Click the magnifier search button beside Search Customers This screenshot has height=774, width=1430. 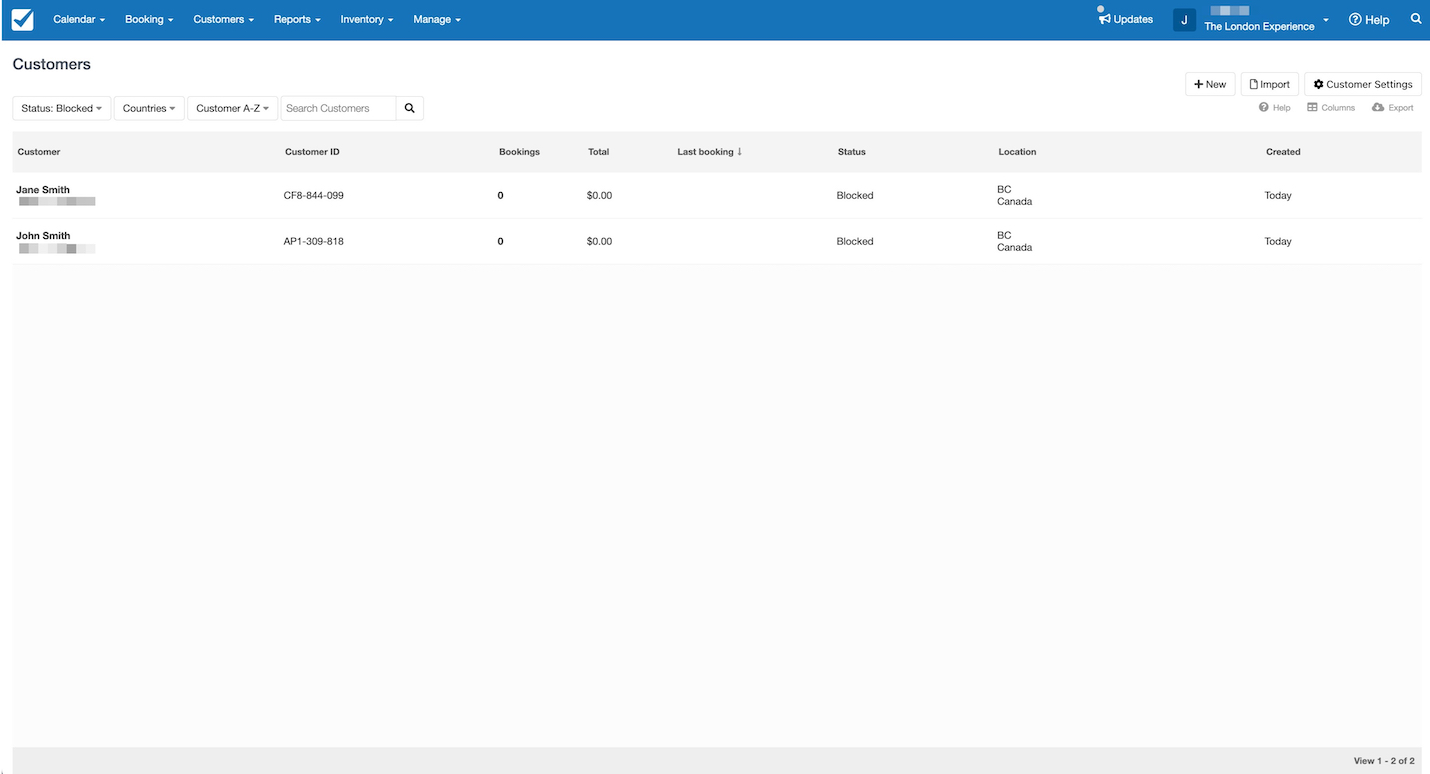point(410,108)
